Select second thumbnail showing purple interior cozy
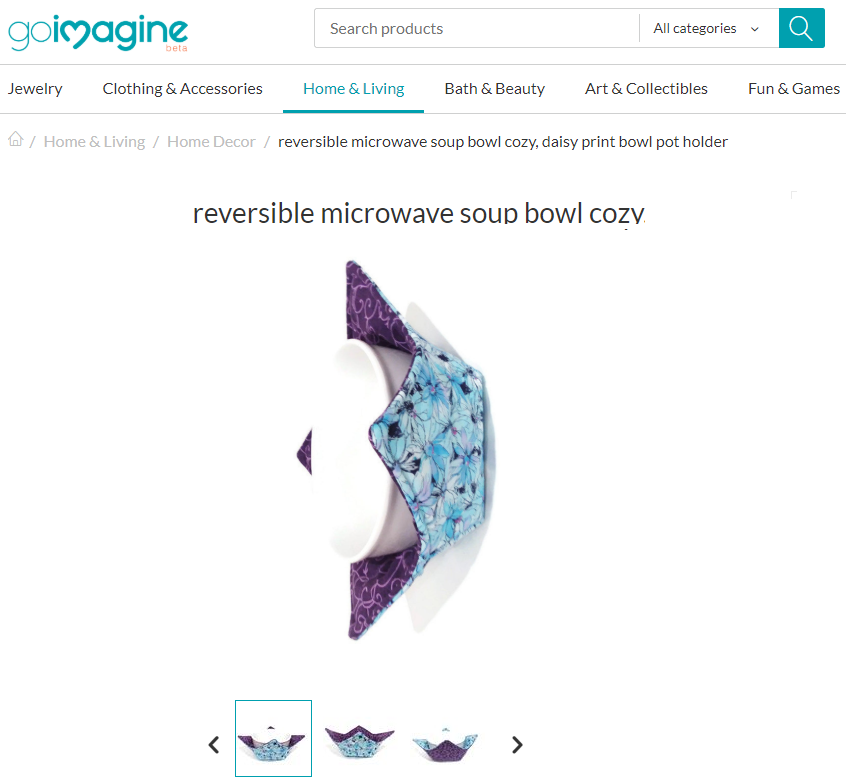Image resolution: width=846 pixels, height=784 pixels. (x=359, y=738)
